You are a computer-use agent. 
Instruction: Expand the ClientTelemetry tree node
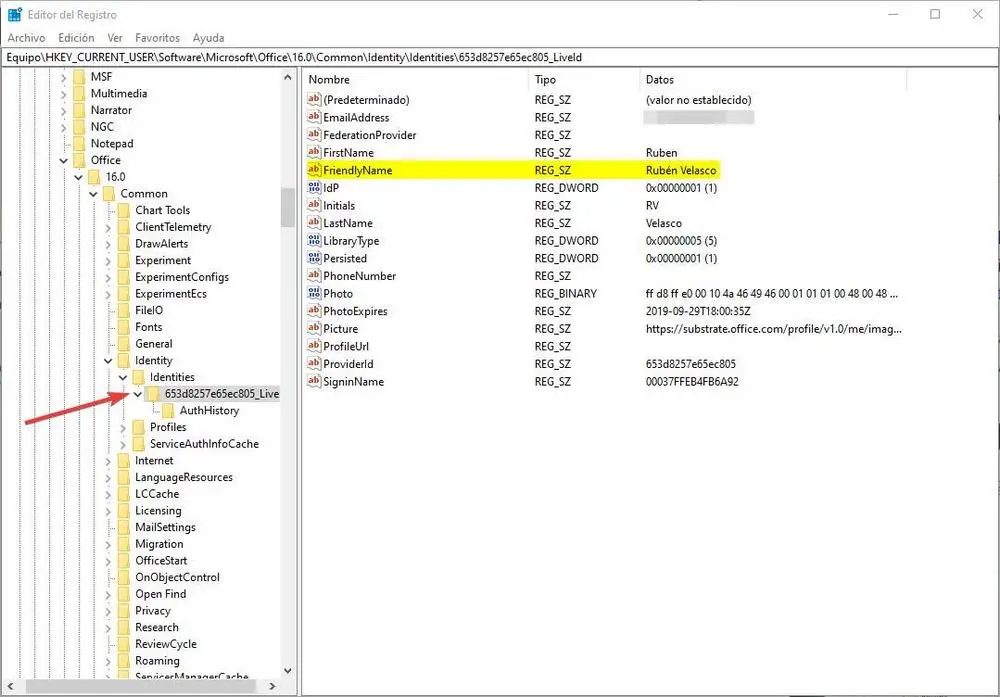[108, 228]
